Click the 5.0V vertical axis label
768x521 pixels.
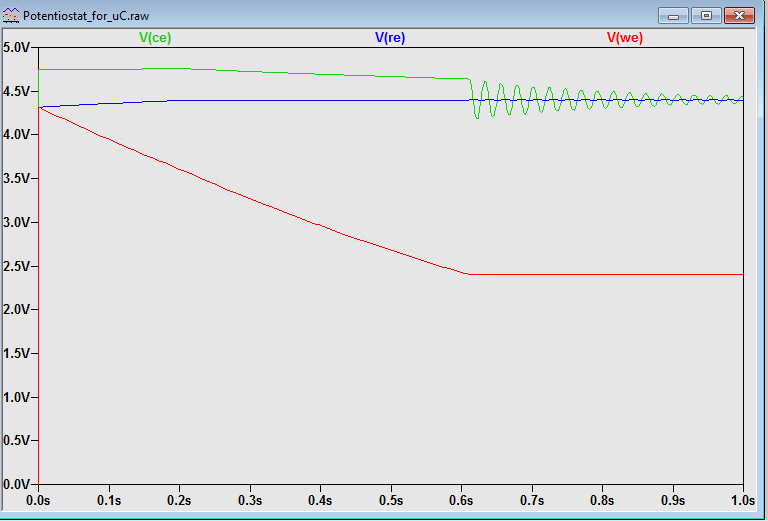tap(16, 47)
